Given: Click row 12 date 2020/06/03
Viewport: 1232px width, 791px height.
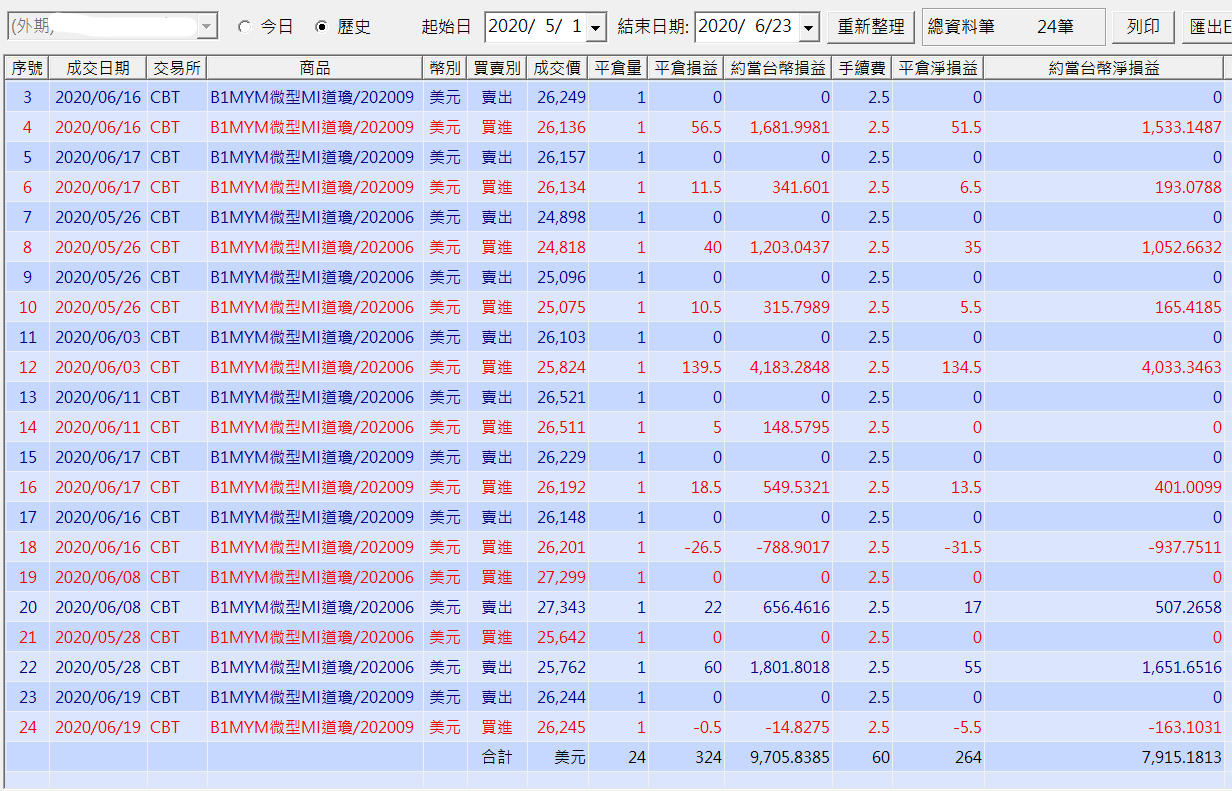Looking at the screenshot, I should [98, 367].
